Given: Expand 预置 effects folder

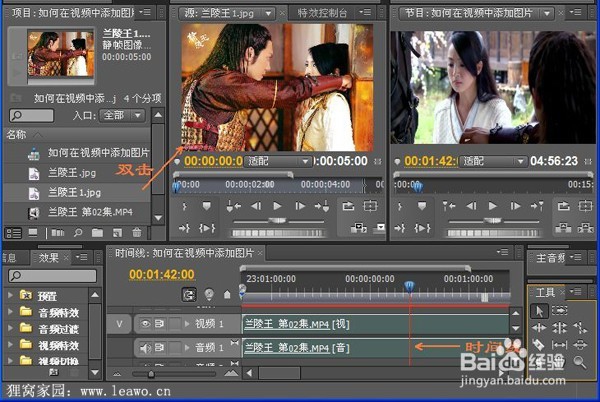Looking at the screenshot, I should 11,295.
